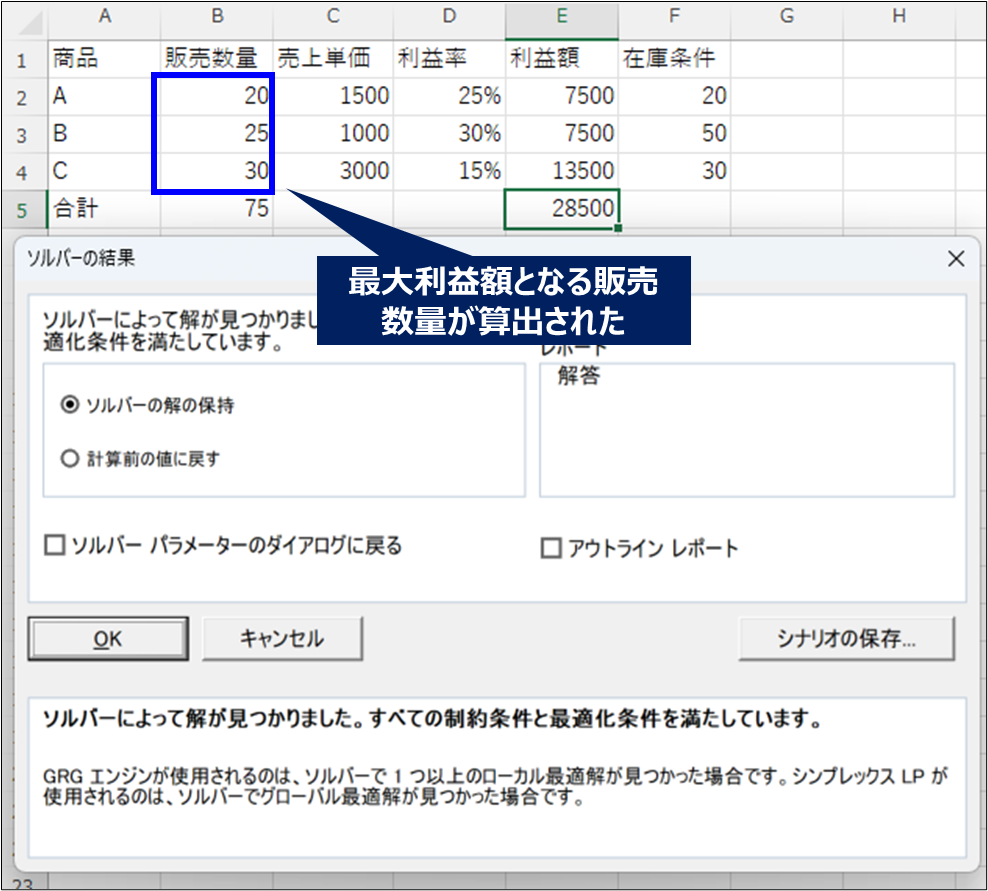Select cell F3 with stock 50
The width and height of the screenshot is (988, 891).
click(674, 133)
